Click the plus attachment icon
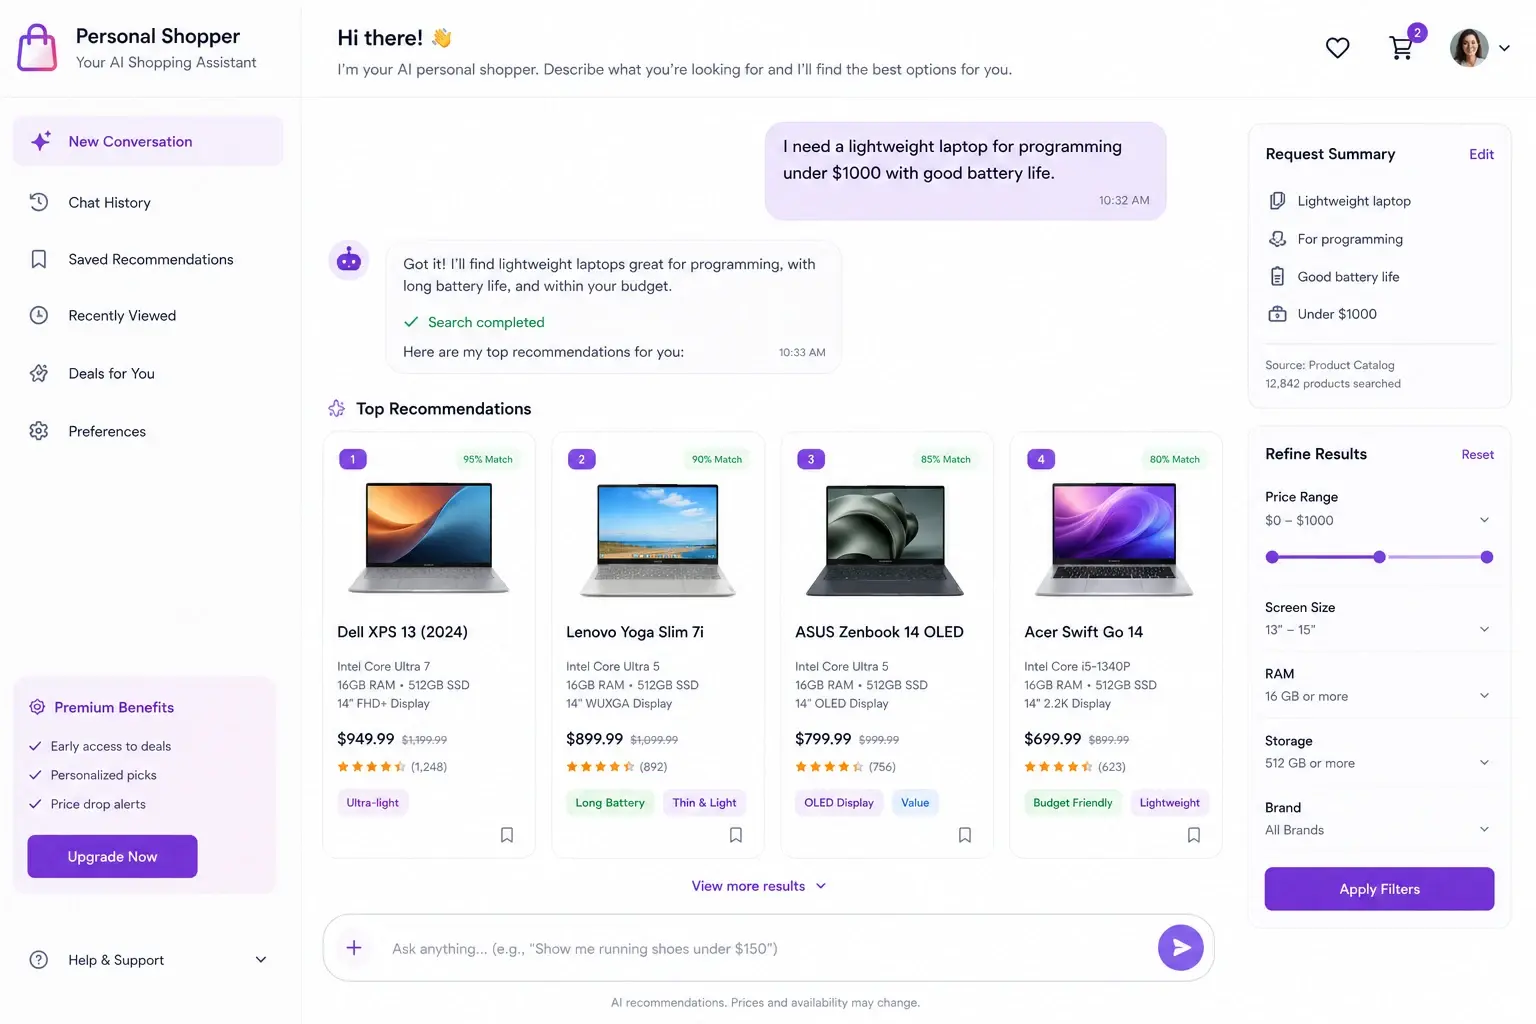Screen dimensions: 1536x1024 (354, 948)
